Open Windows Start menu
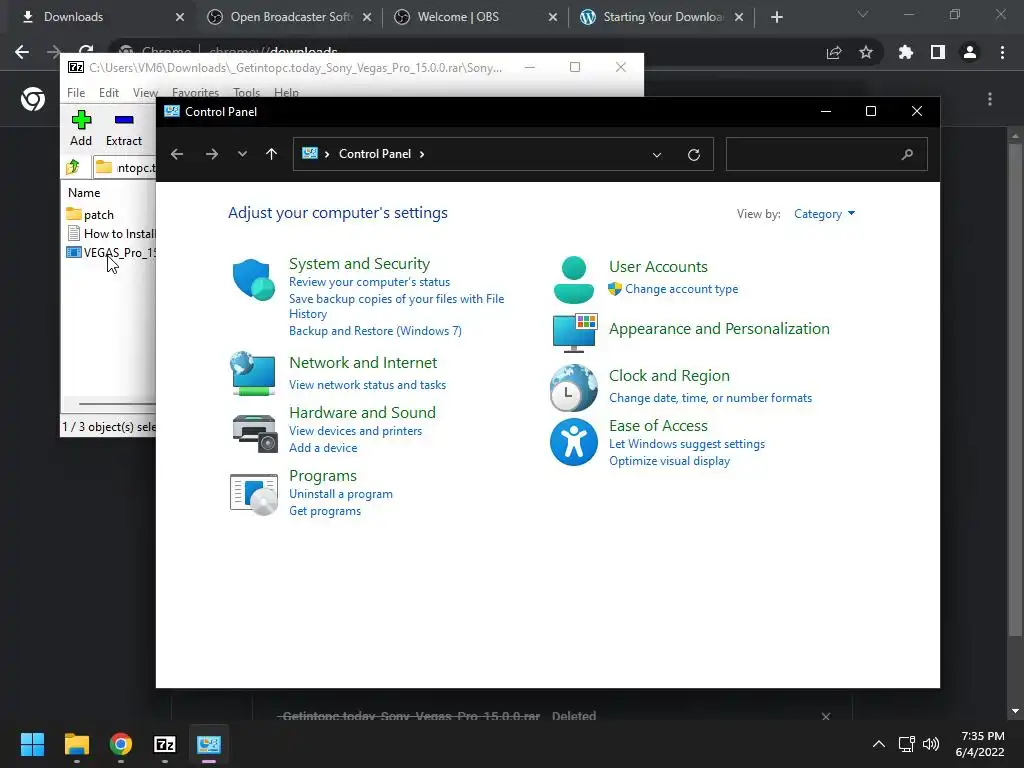This screenshot has height=768, width=1024. (32, 744)
